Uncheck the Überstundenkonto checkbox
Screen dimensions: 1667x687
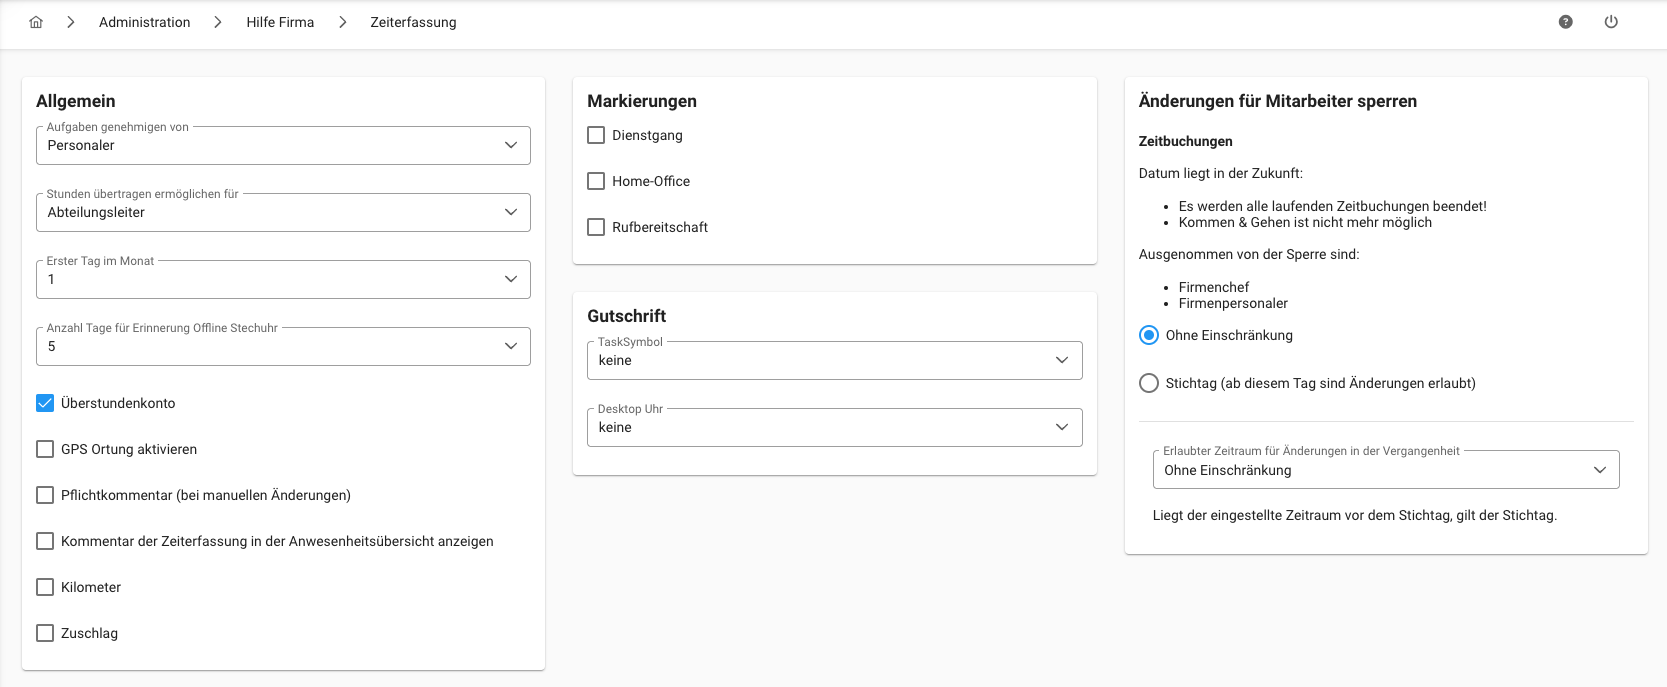pos(45,403)
